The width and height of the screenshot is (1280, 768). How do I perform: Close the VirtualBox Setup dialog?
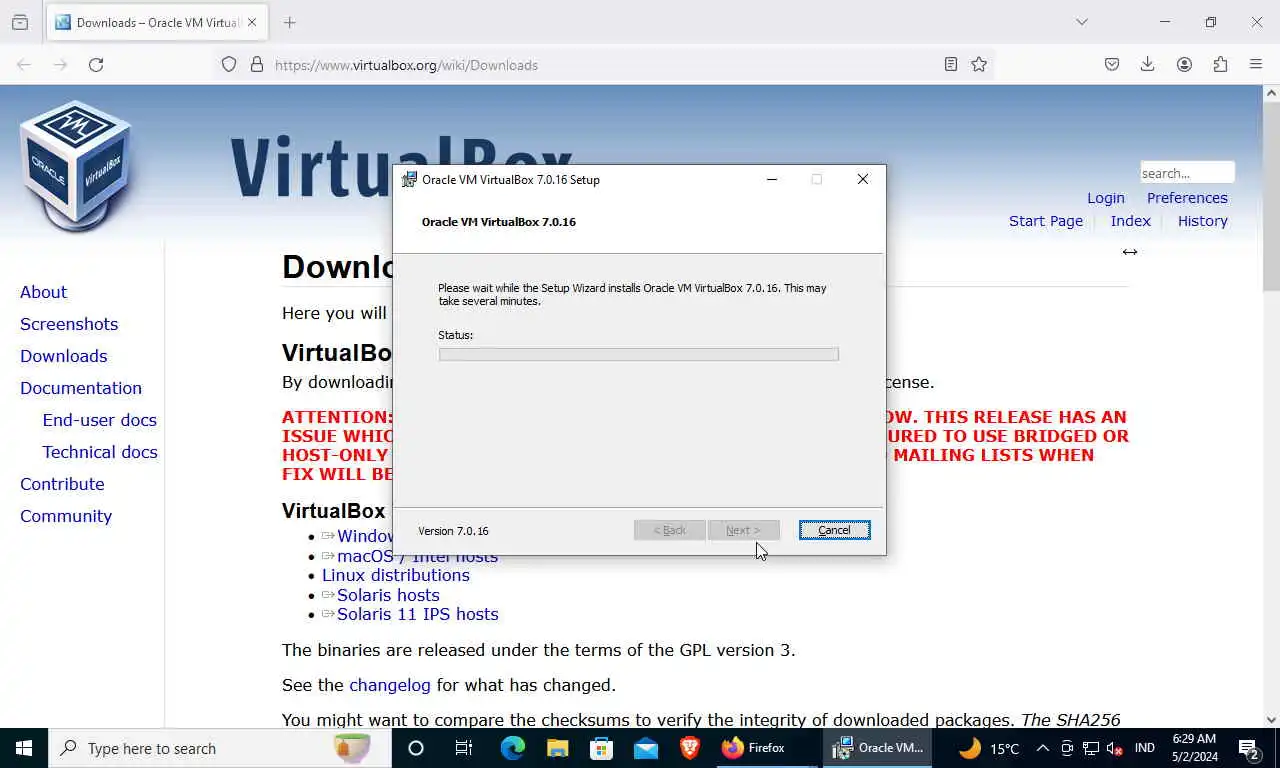(x=862, y=180)
